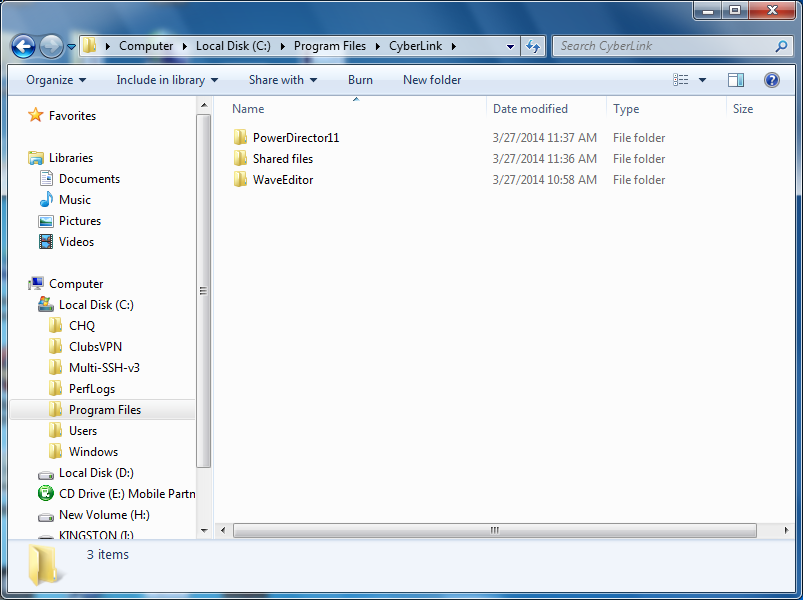
Task: Click the Pictures library icon
Action: pos(46,221)
